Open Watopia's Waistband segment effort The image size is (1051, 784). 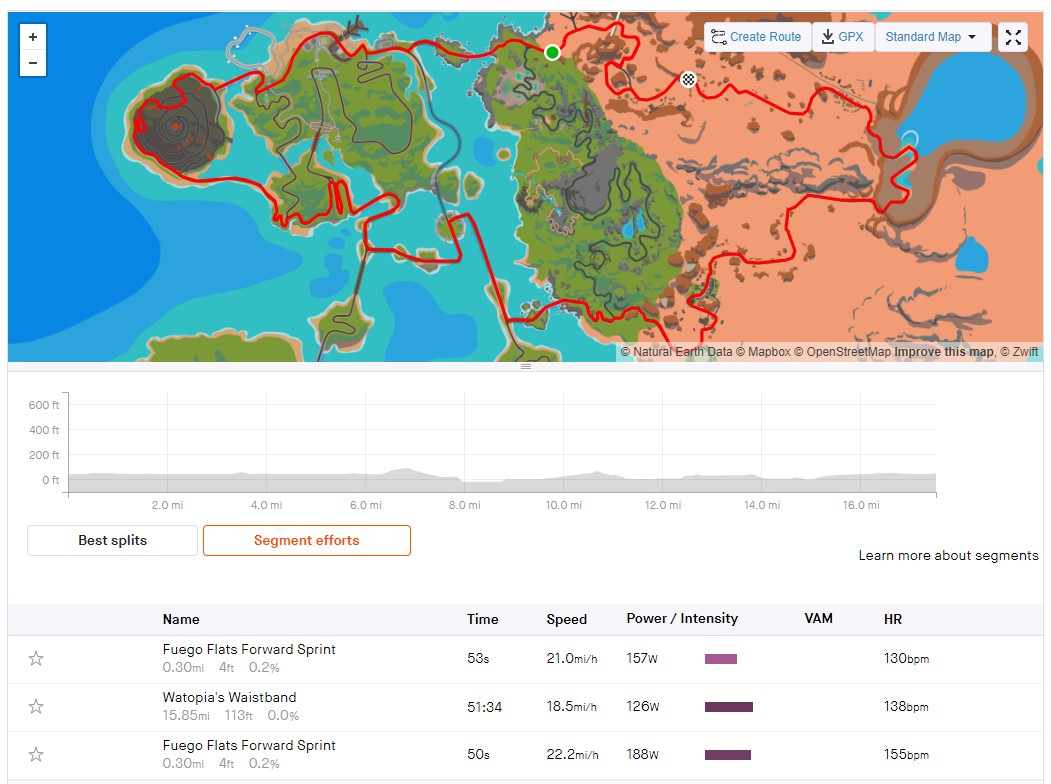pyautogui.click(x=229, y=698)
